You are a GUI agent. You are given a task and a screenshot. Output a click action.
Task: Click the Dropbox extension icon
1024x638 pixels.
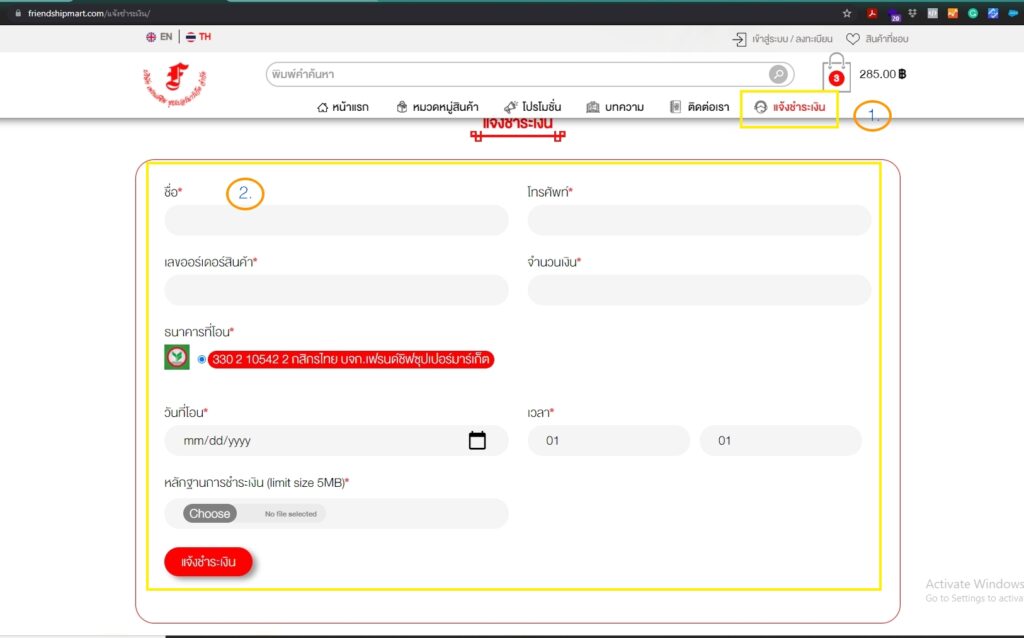tap(914, 13)
